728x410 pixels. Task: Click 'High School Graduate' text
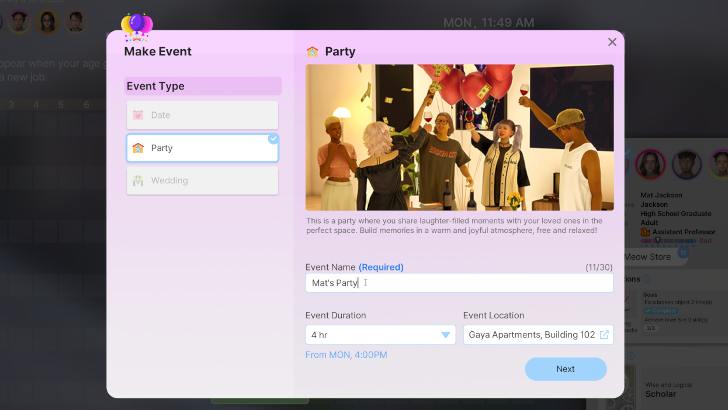tap(676, 214)
